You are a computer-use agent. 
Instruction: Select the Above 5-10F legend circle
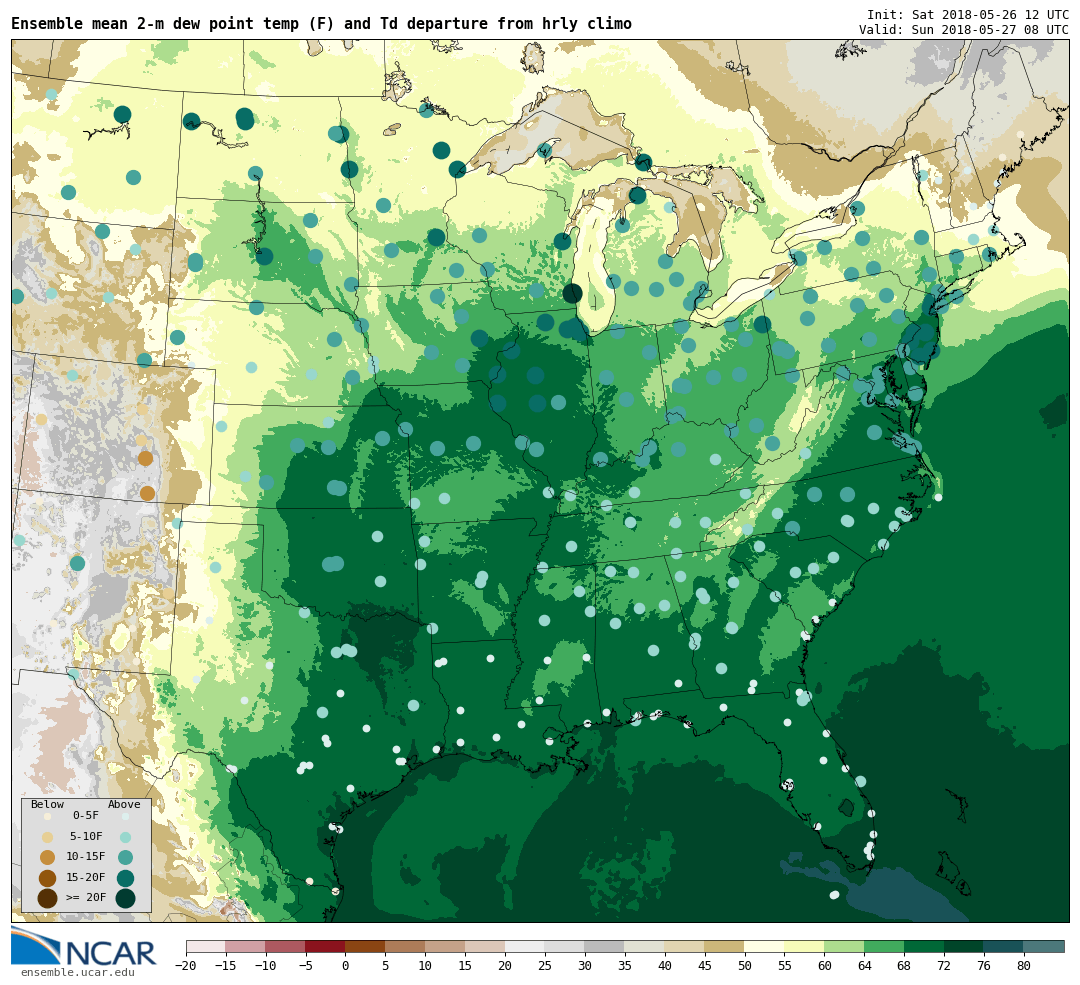[125, 838]
